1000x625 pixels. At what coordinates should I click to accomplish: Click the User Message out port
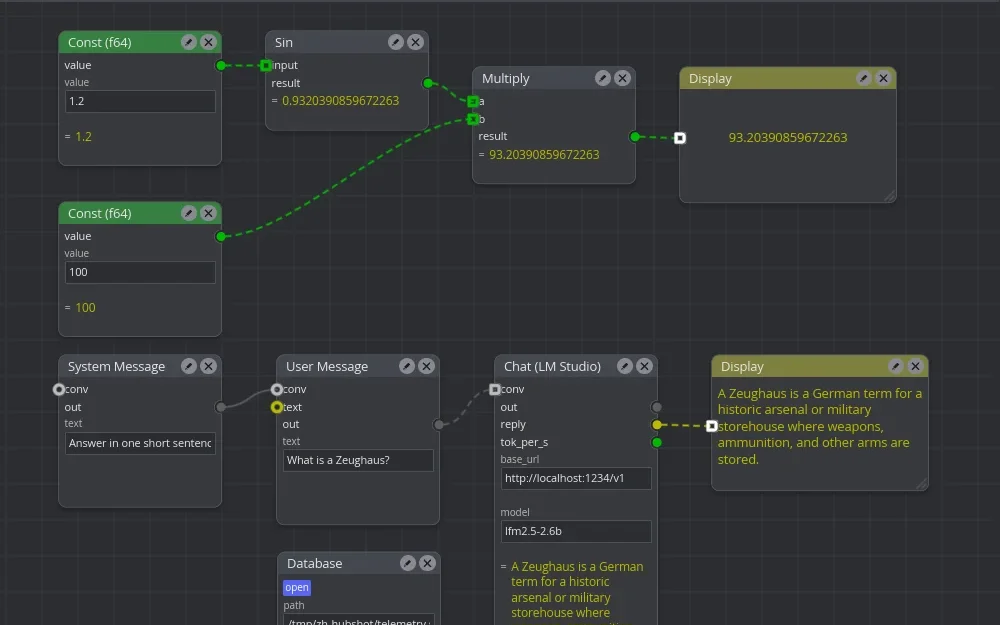(439, 425)
